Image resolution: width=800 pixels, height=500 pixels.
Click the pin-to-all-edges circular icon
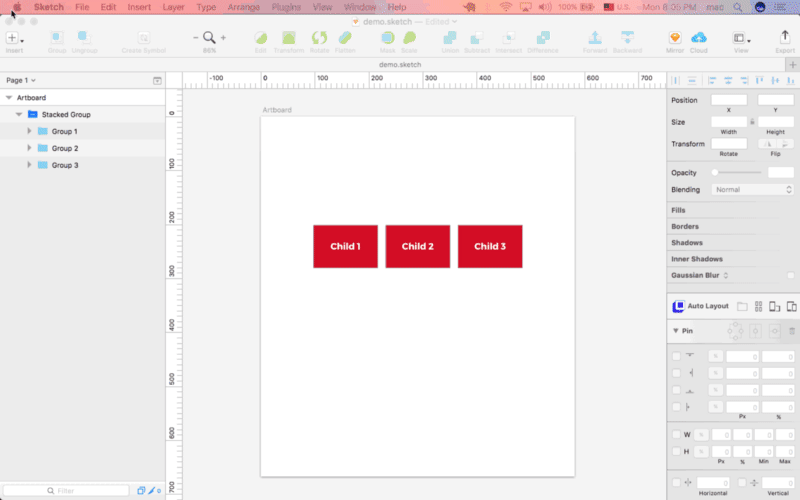(735, 331)
